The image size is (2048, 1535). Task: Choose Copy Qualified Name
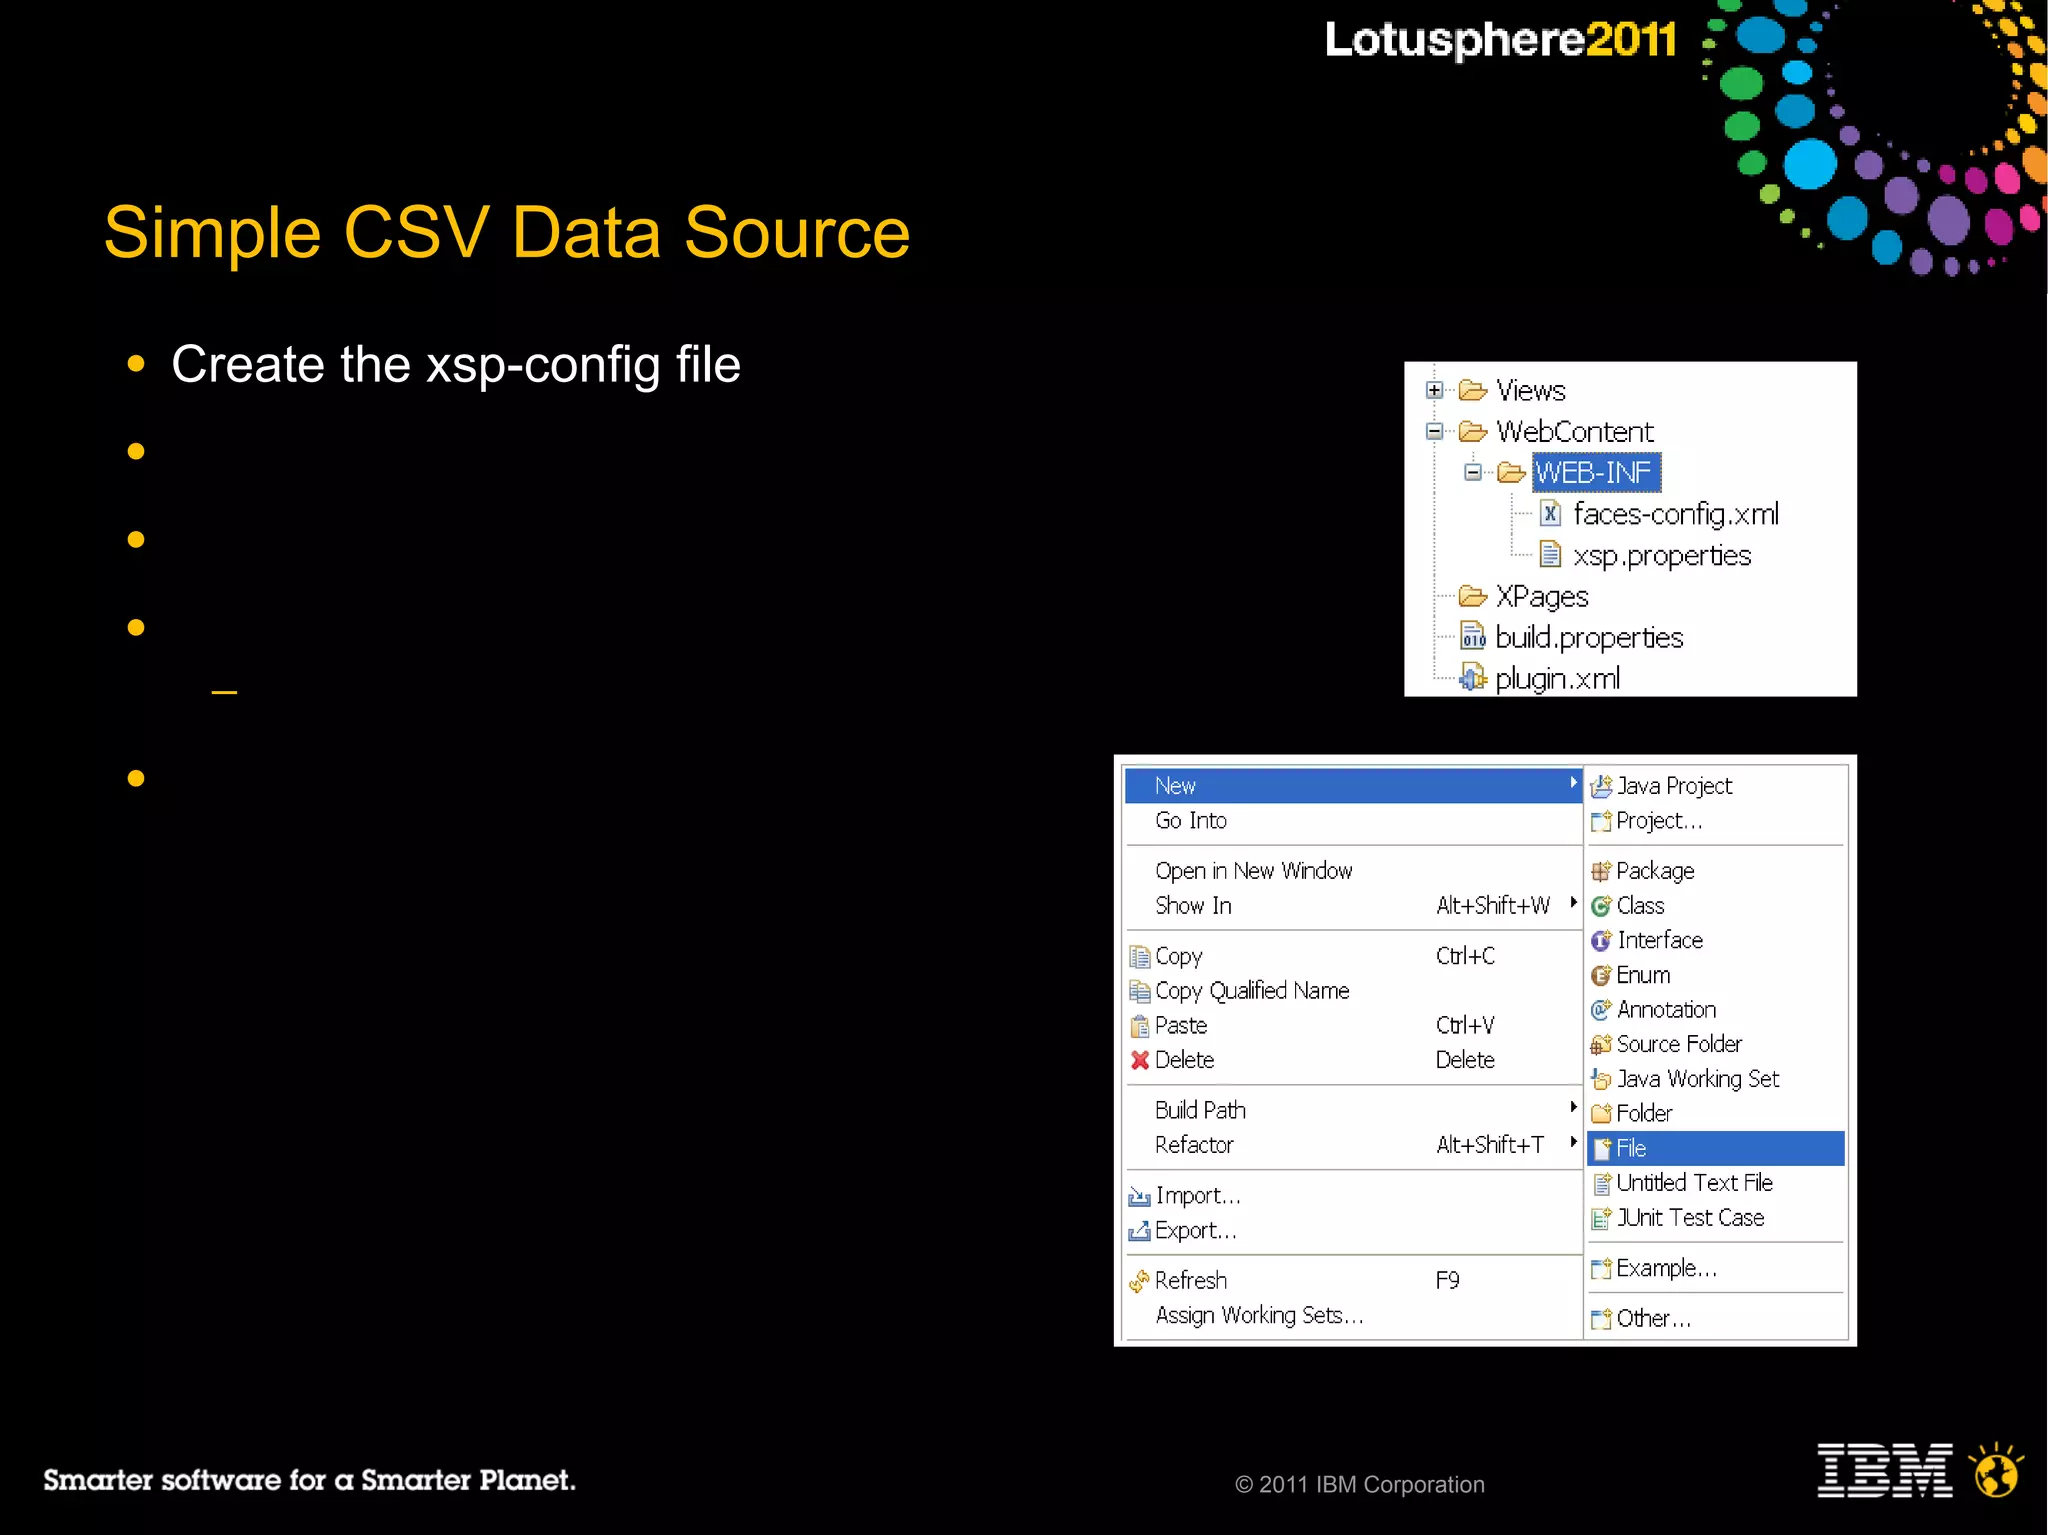point(1353,991)
